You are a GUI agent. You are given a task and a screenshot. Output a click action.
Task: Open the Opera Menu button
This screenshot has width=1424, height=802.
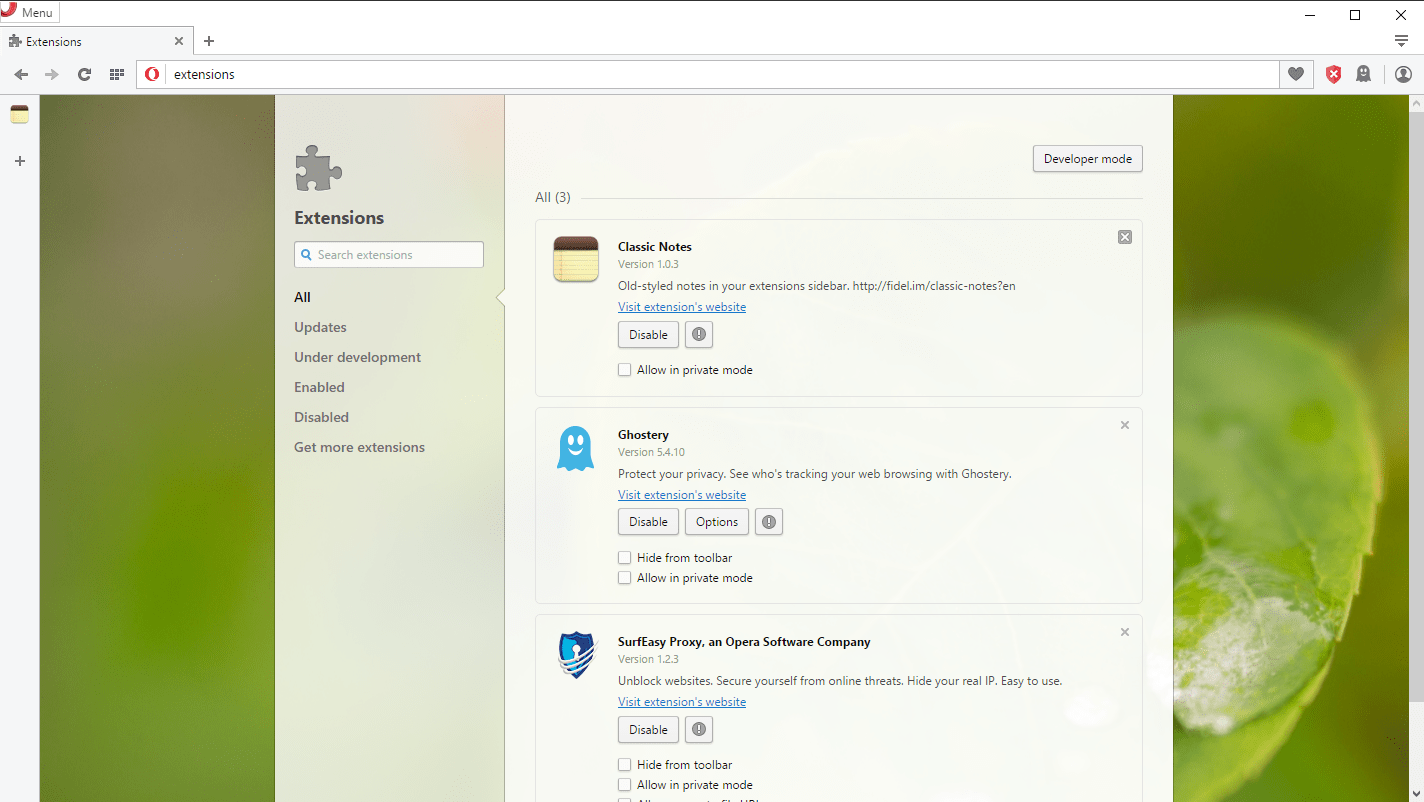coord(30,13)
